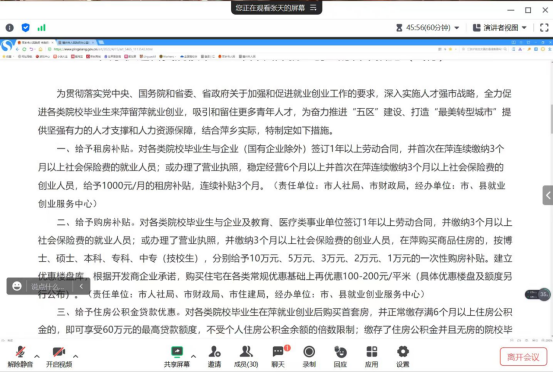View meeting info icon
The width and height of the screenshot is (553, 372).
tap(10, 28)
